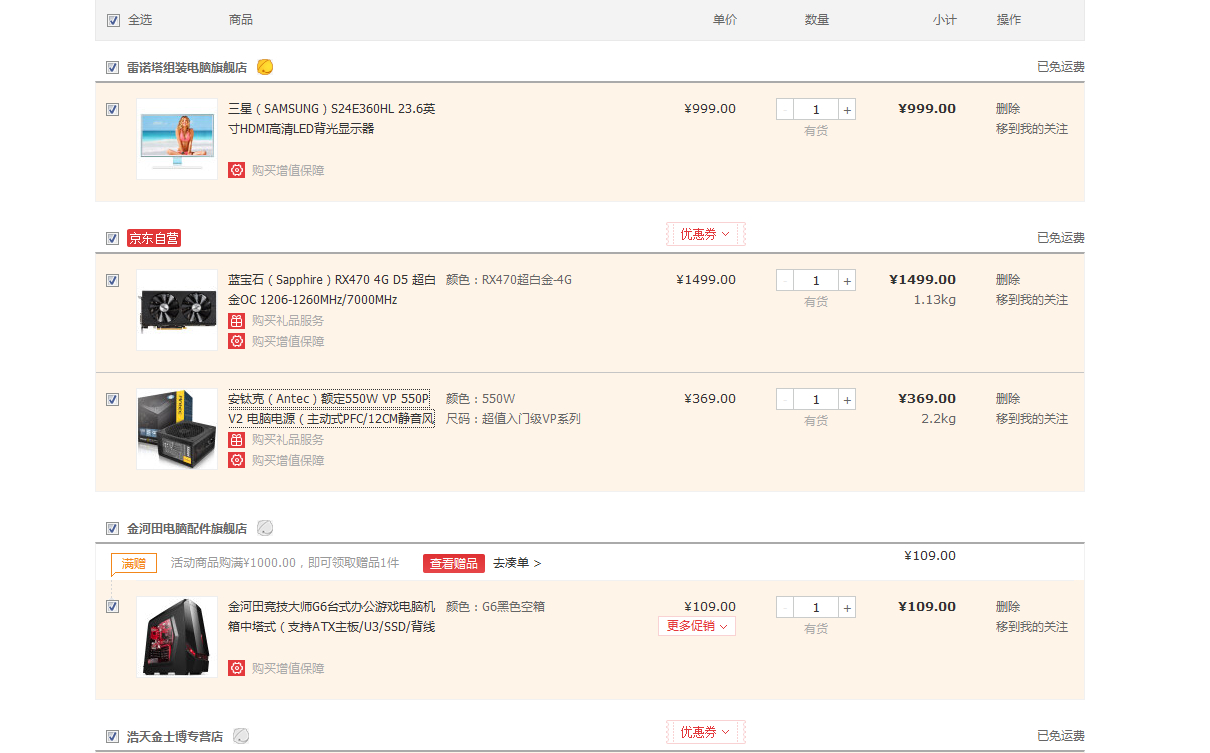Screen dimensions: 1210x753
Task: Click 删除 for the Sapphire RX470
Action: (1008, 280)
